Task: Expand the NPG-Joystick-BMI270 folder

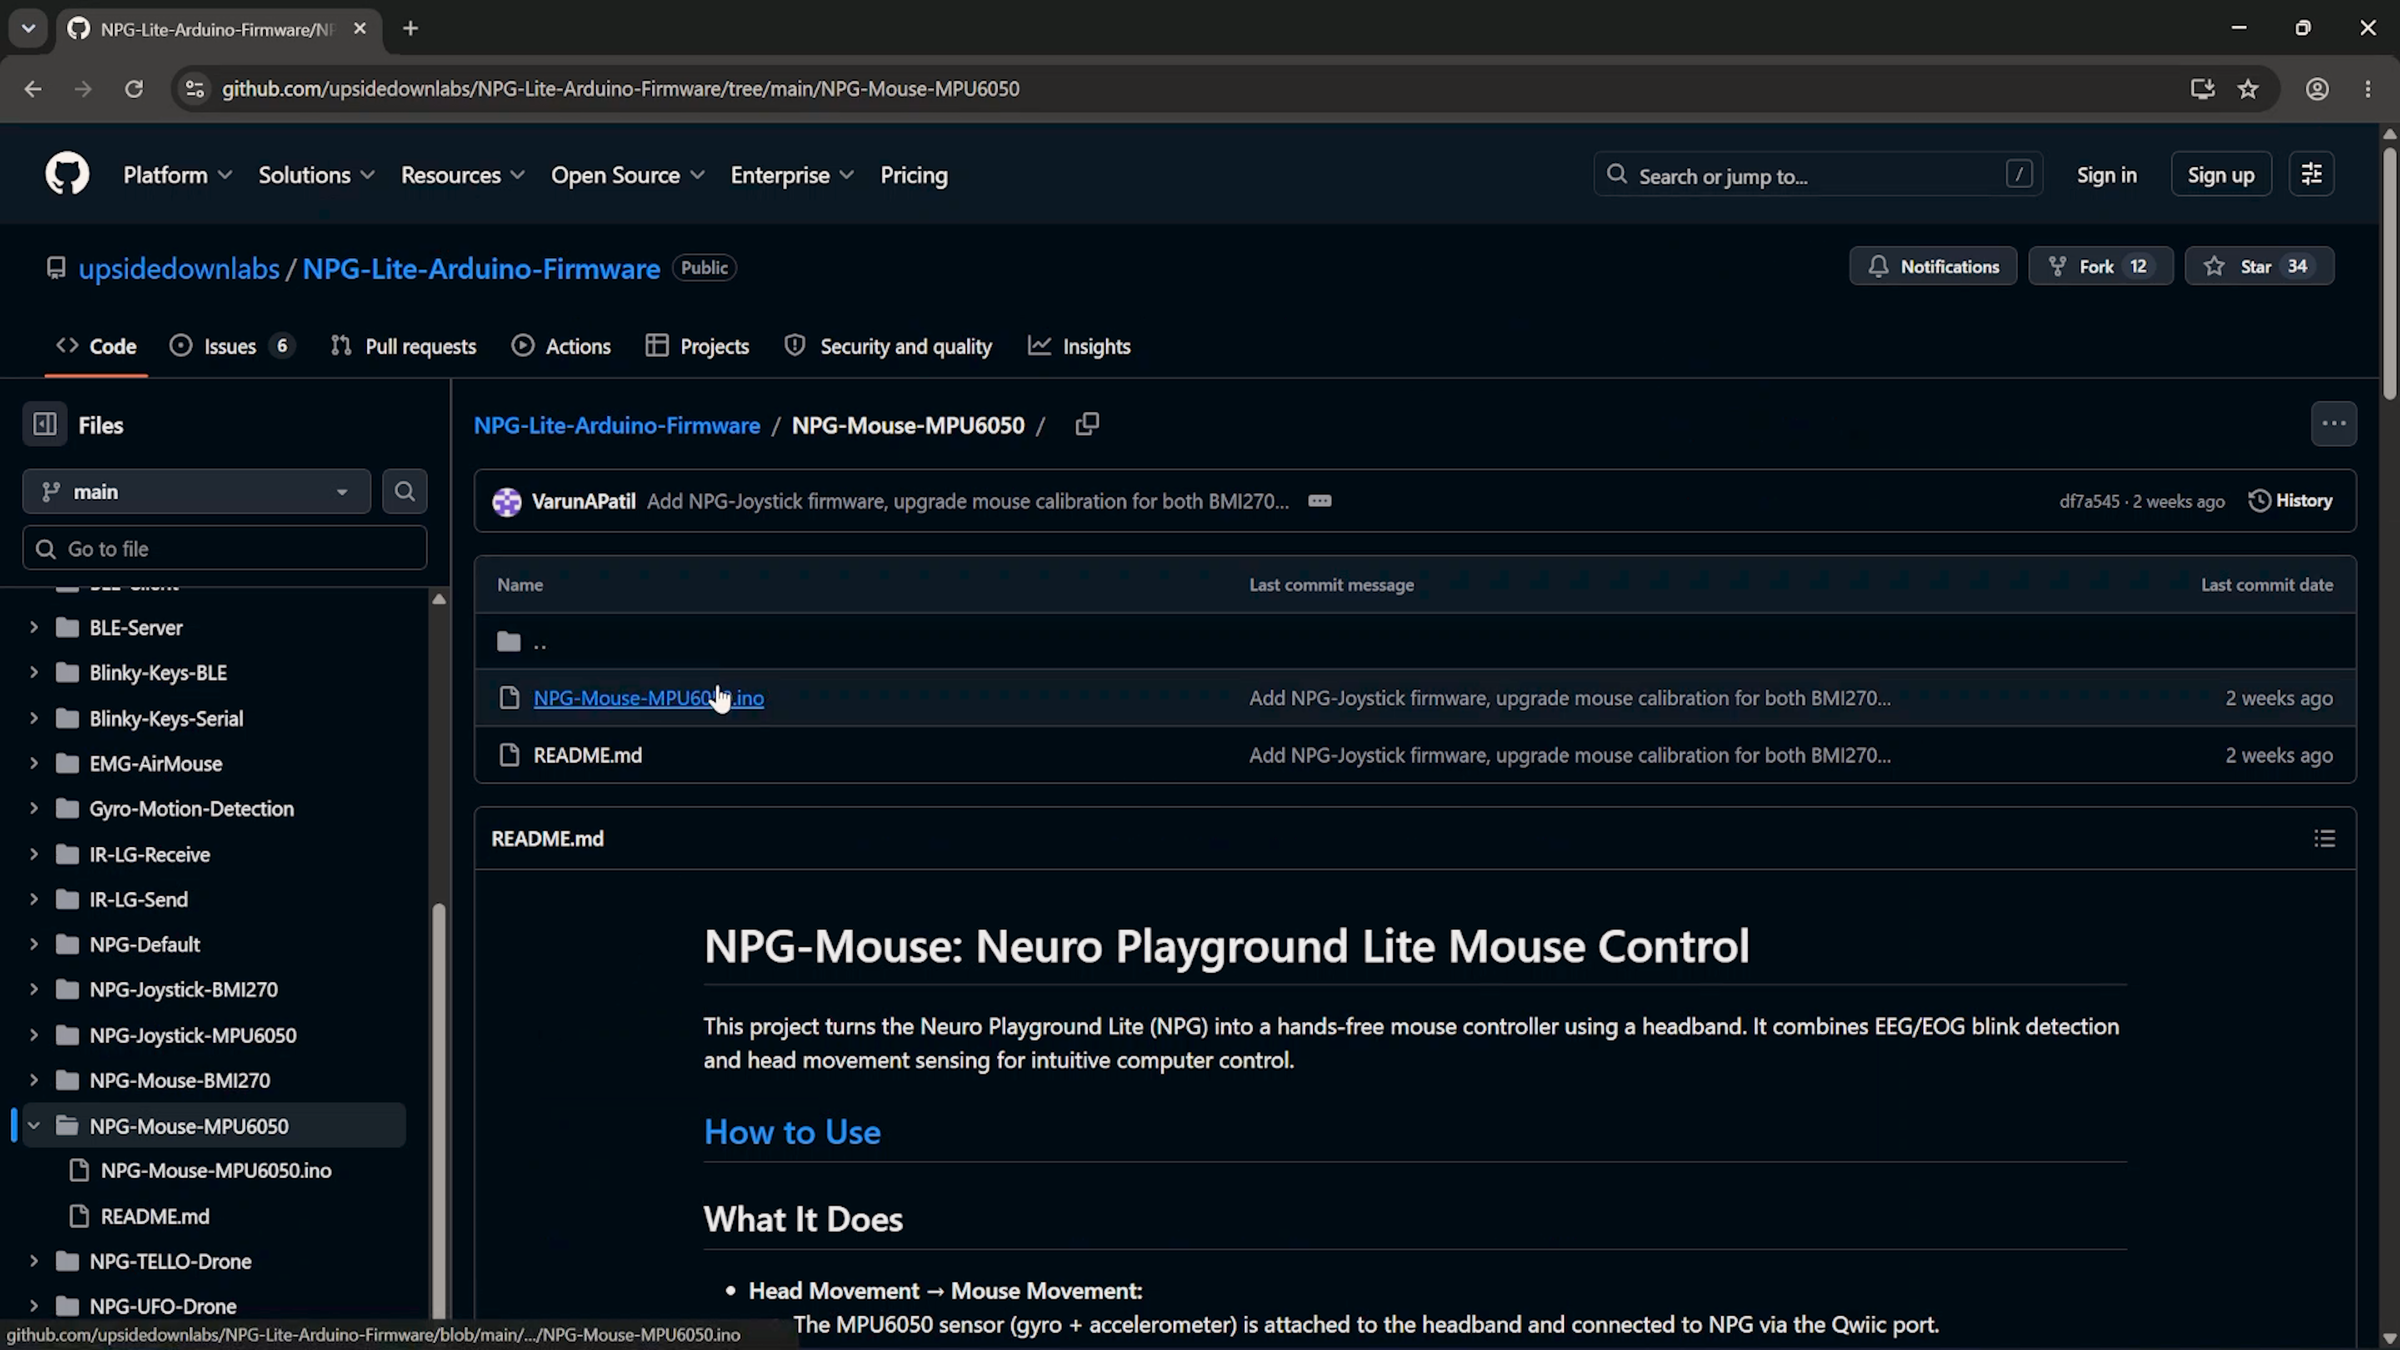Action: tap(34, 990)
